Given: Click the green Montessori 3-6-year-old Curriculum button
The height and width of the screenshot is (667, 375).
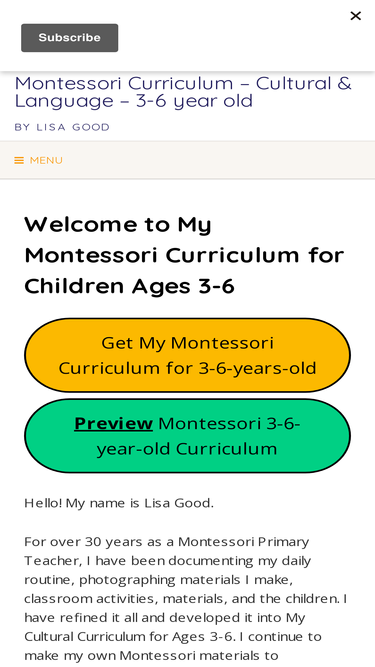Looking at the screenshot, I should click(188, 436).
